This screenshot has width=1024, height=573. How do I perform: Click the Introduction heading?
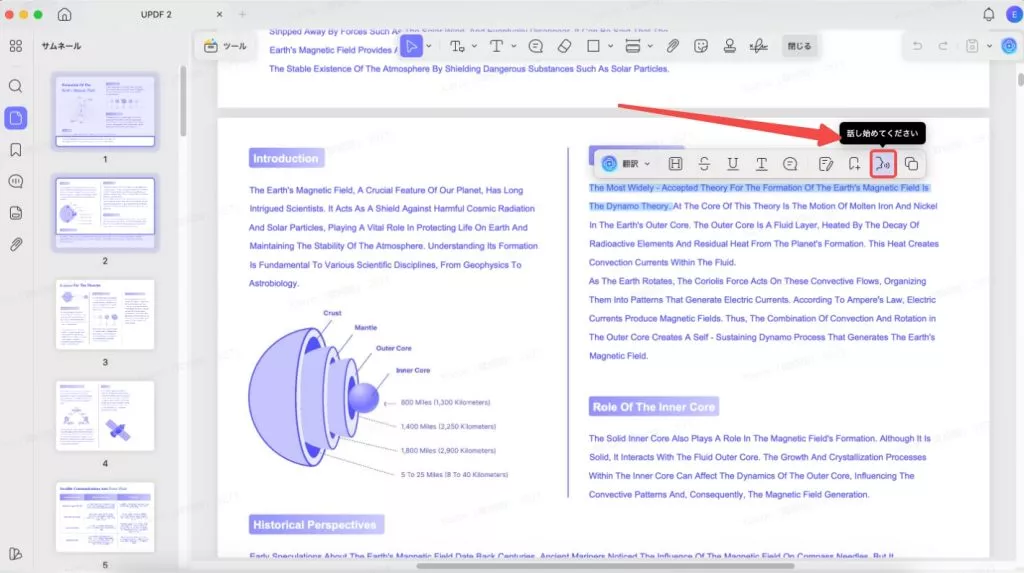tap(286, 158)
